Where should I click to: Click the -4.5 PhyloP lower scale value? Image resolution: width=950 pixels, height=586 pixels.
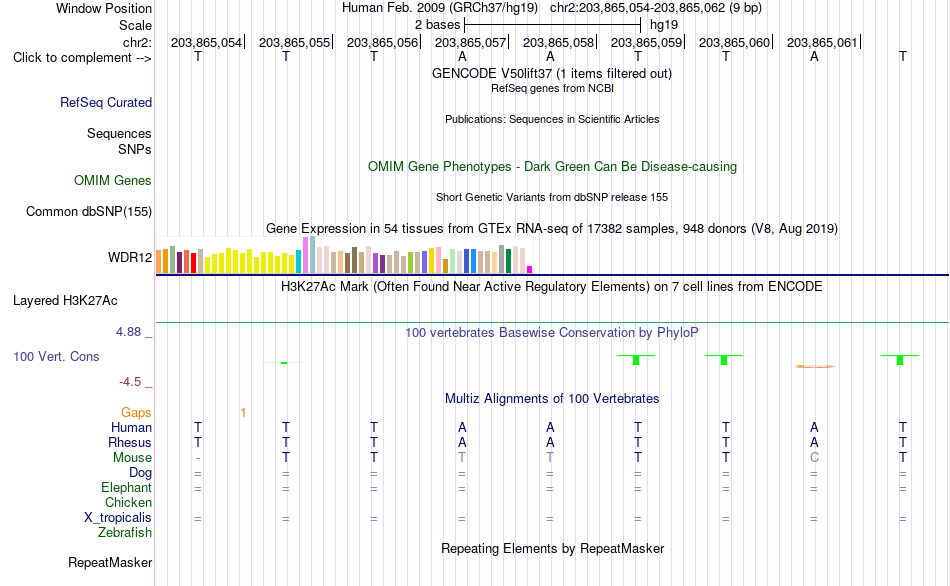click(130, 382)
